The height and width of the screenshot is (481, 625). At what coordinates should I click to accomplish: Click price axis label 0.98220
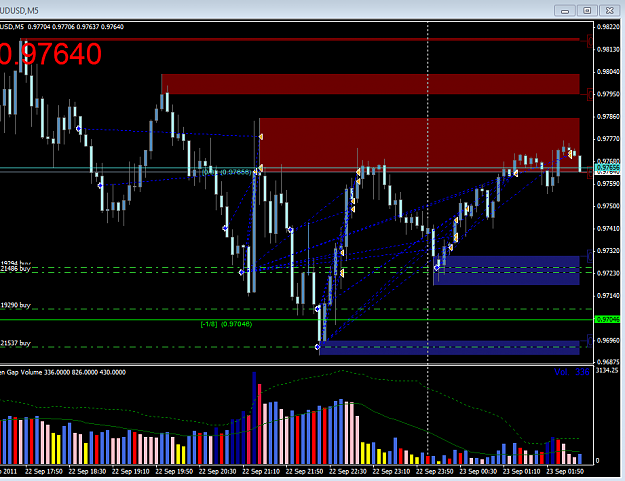tap(608, 27)
